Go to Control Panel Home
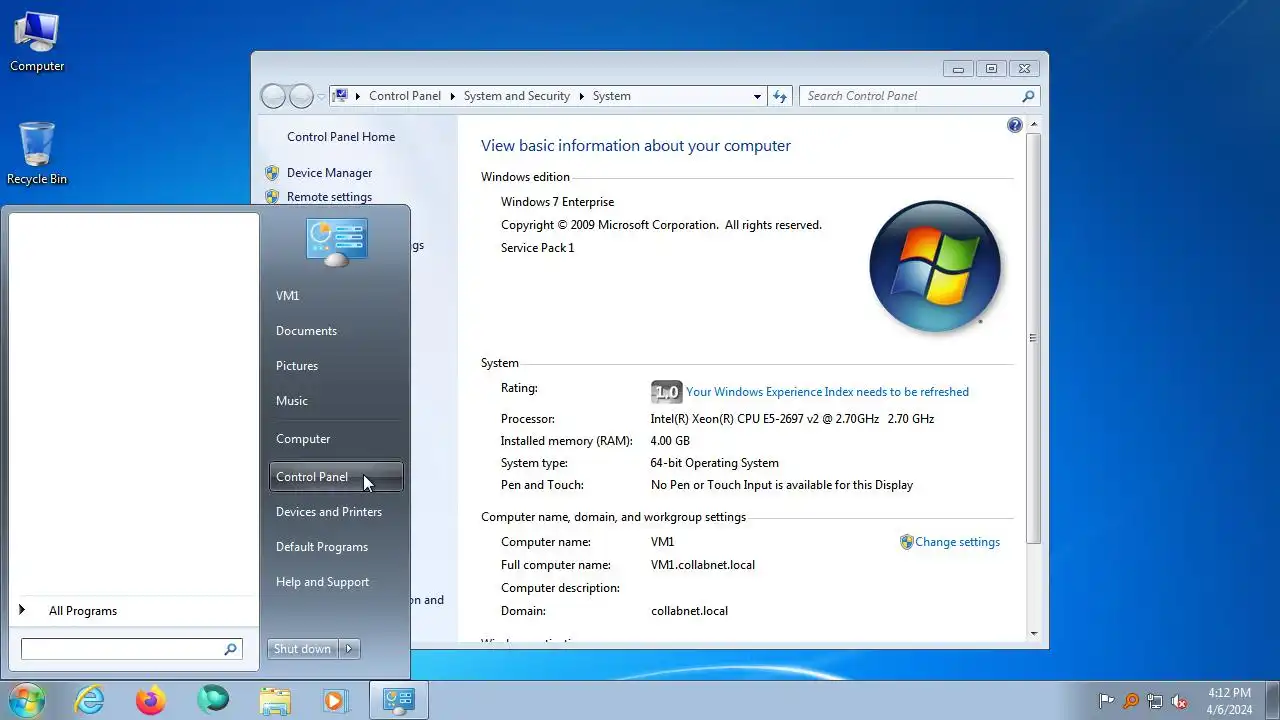 click(341, 137)
